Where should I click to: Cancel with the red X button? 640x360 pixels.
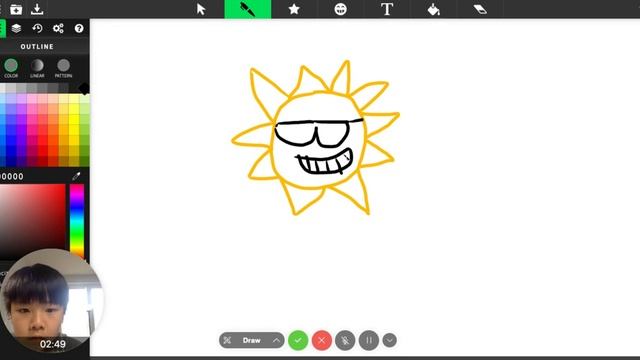click(322, 340)
